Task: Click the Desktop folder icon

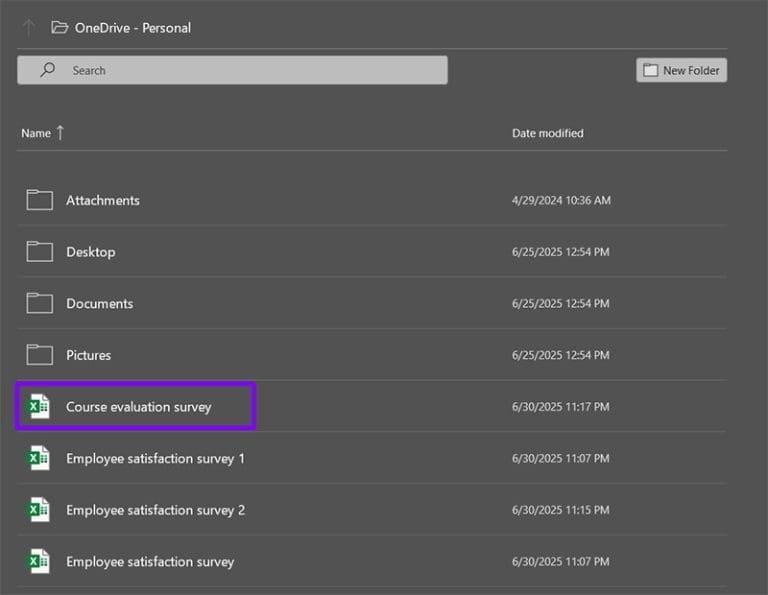Action: pyautogui.click(x=39, y=252)
